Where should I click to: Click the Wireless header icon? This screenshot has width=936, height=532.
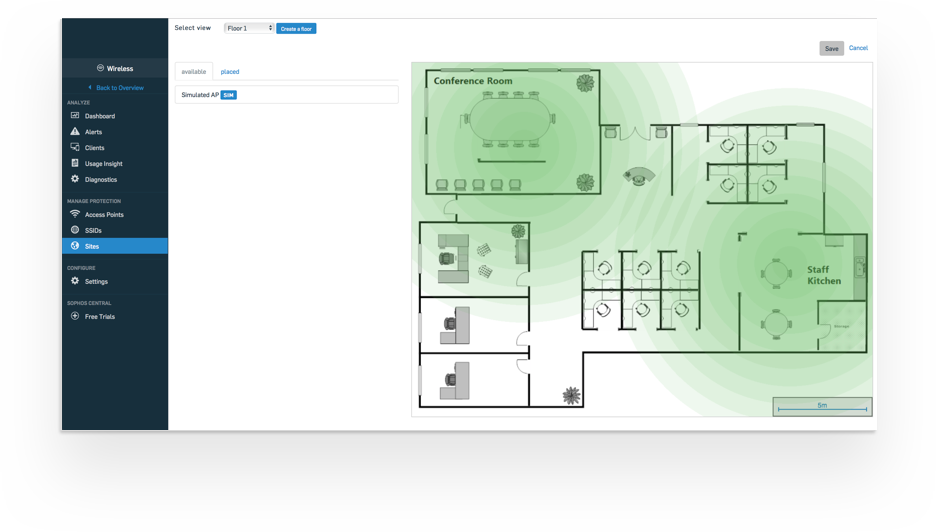pos(100,68)
